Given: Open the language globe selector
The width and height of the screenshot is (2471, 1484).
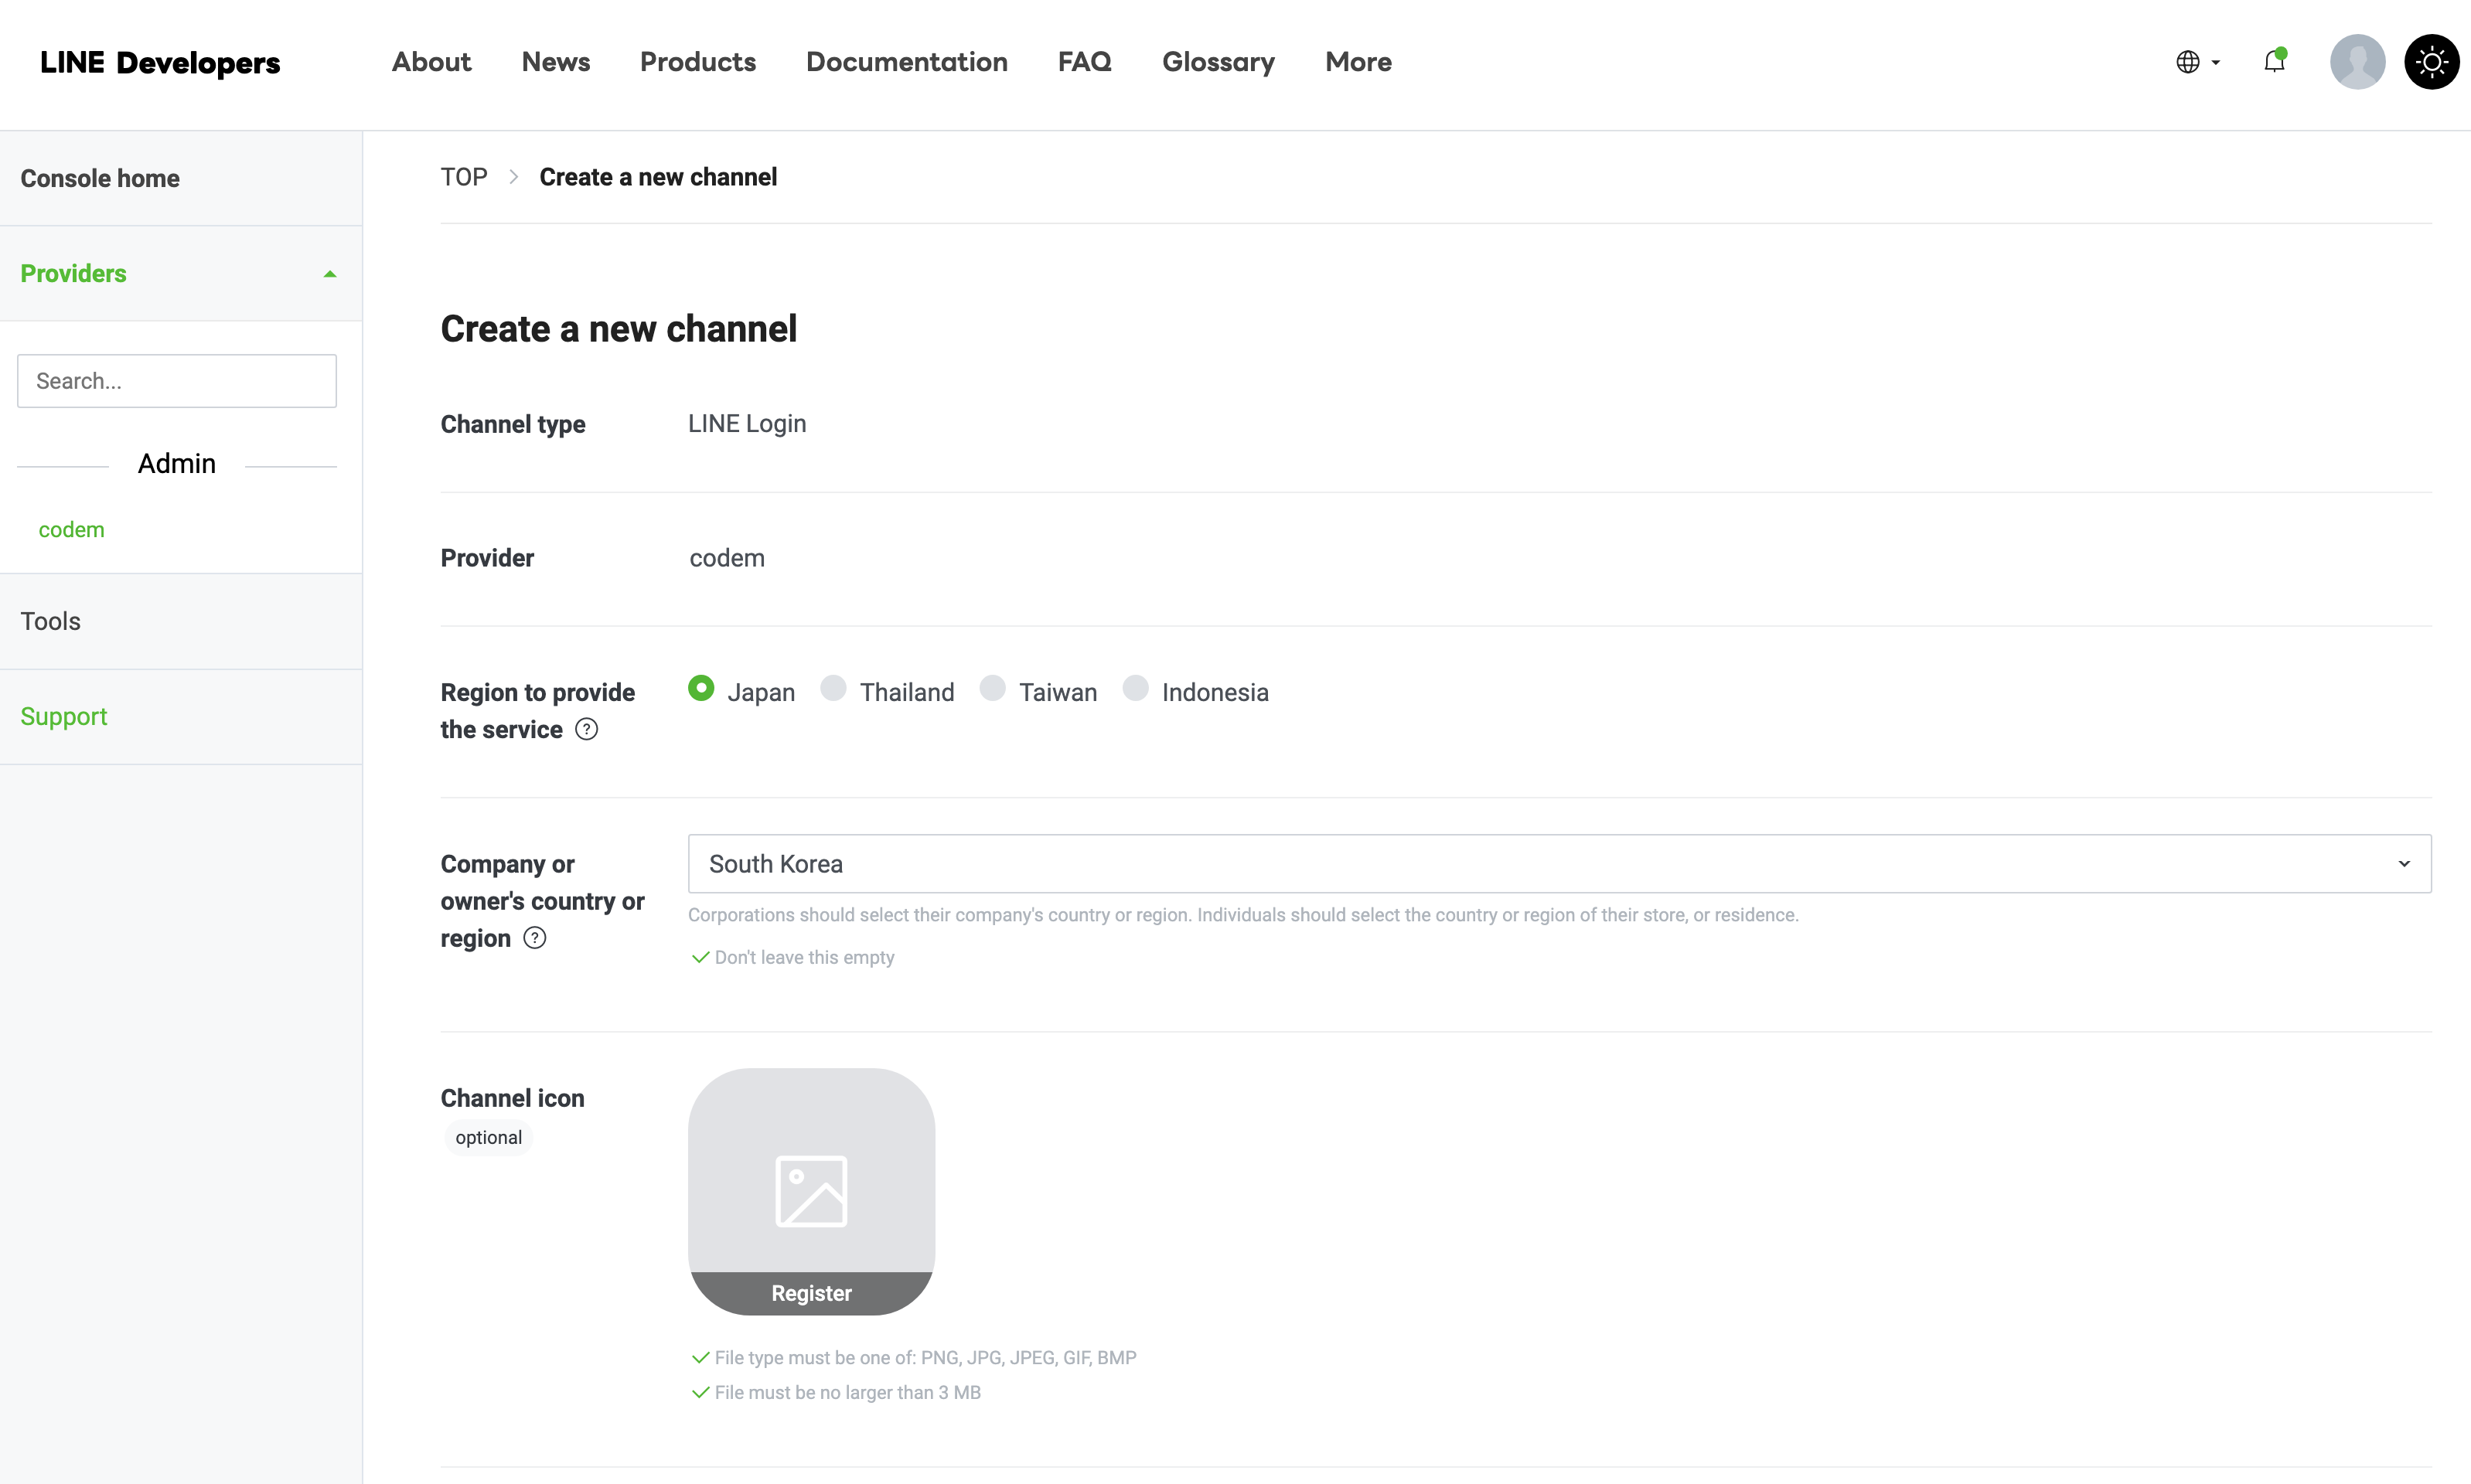Looking at the screenshot, I should (2187, 62).
